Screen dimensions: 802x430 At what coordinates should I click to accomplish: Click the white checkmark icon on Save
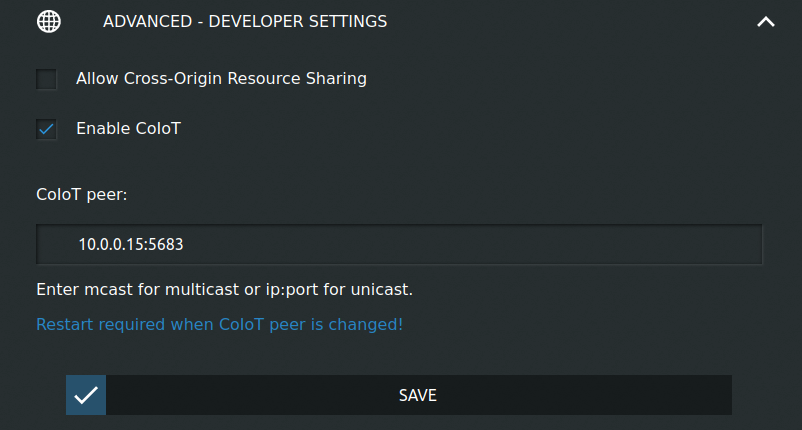86,395
